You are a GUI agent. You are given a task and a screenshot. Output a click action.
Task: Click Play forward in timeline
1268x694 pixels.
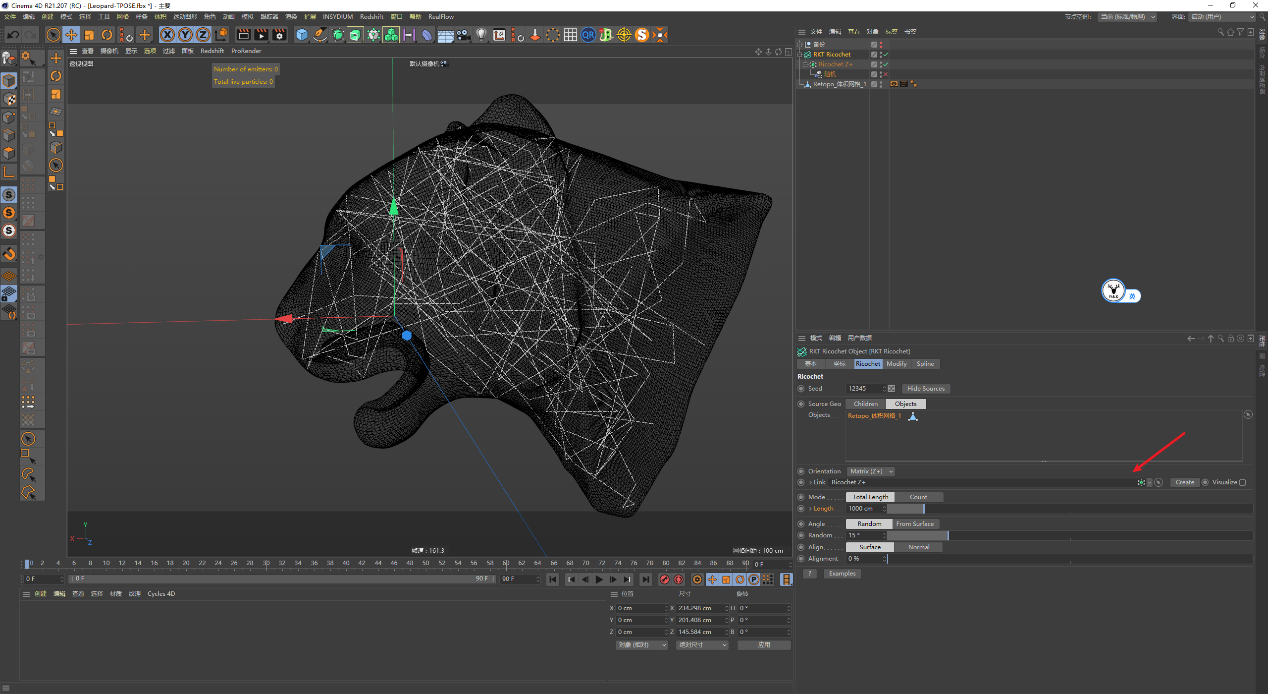599,579
